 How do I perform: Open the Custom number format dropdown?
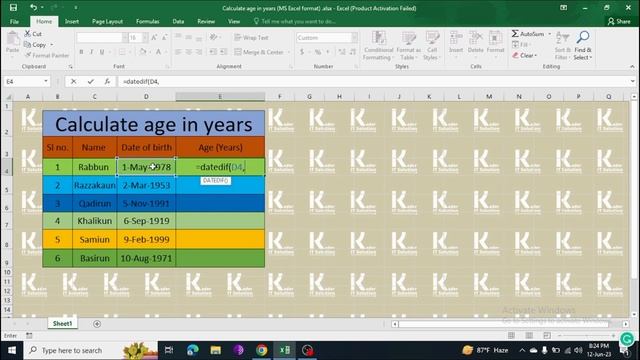(354, 38)
